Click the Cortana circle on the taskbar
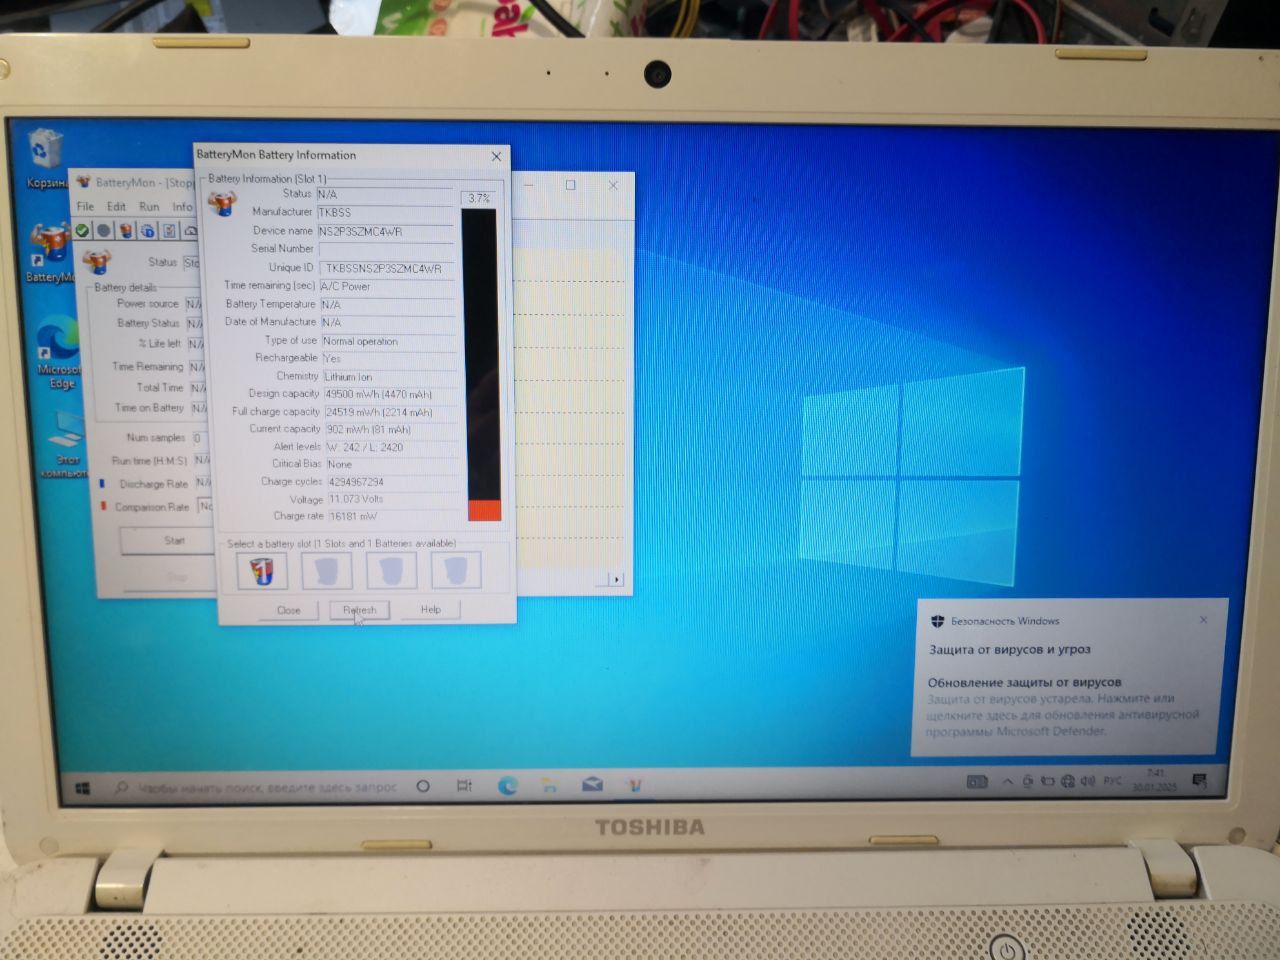The width and height of the screenshot is (1280, 960). click(x=423, y=786)
